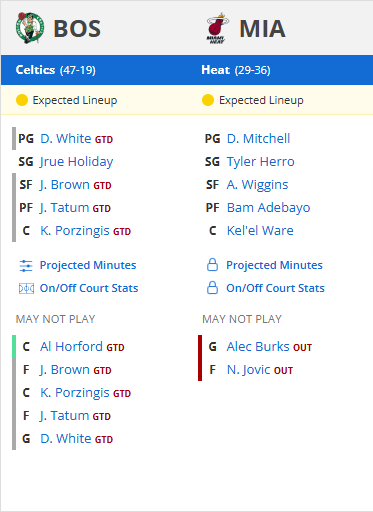The width and height of the screenshot is (373, 512).
Task: Click the Celtics On/Off Court Stats court icon
Action: point(26,288)
